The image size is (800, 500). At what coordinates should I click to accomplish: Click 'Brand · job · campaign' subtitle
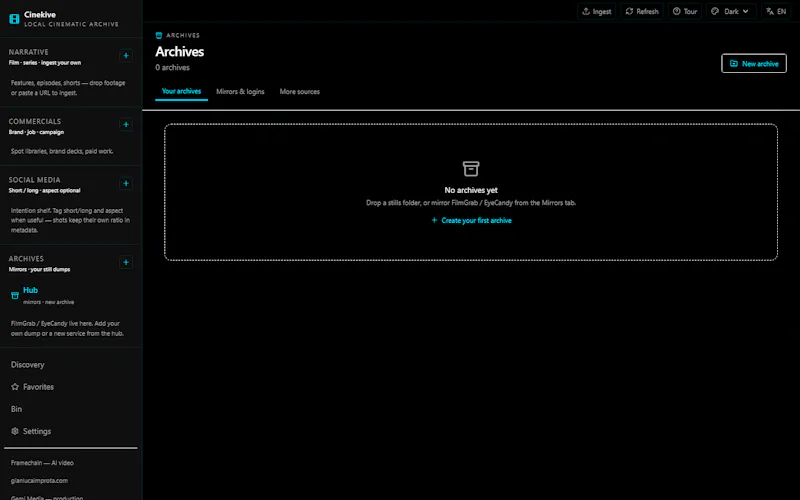tap(36, 132)
